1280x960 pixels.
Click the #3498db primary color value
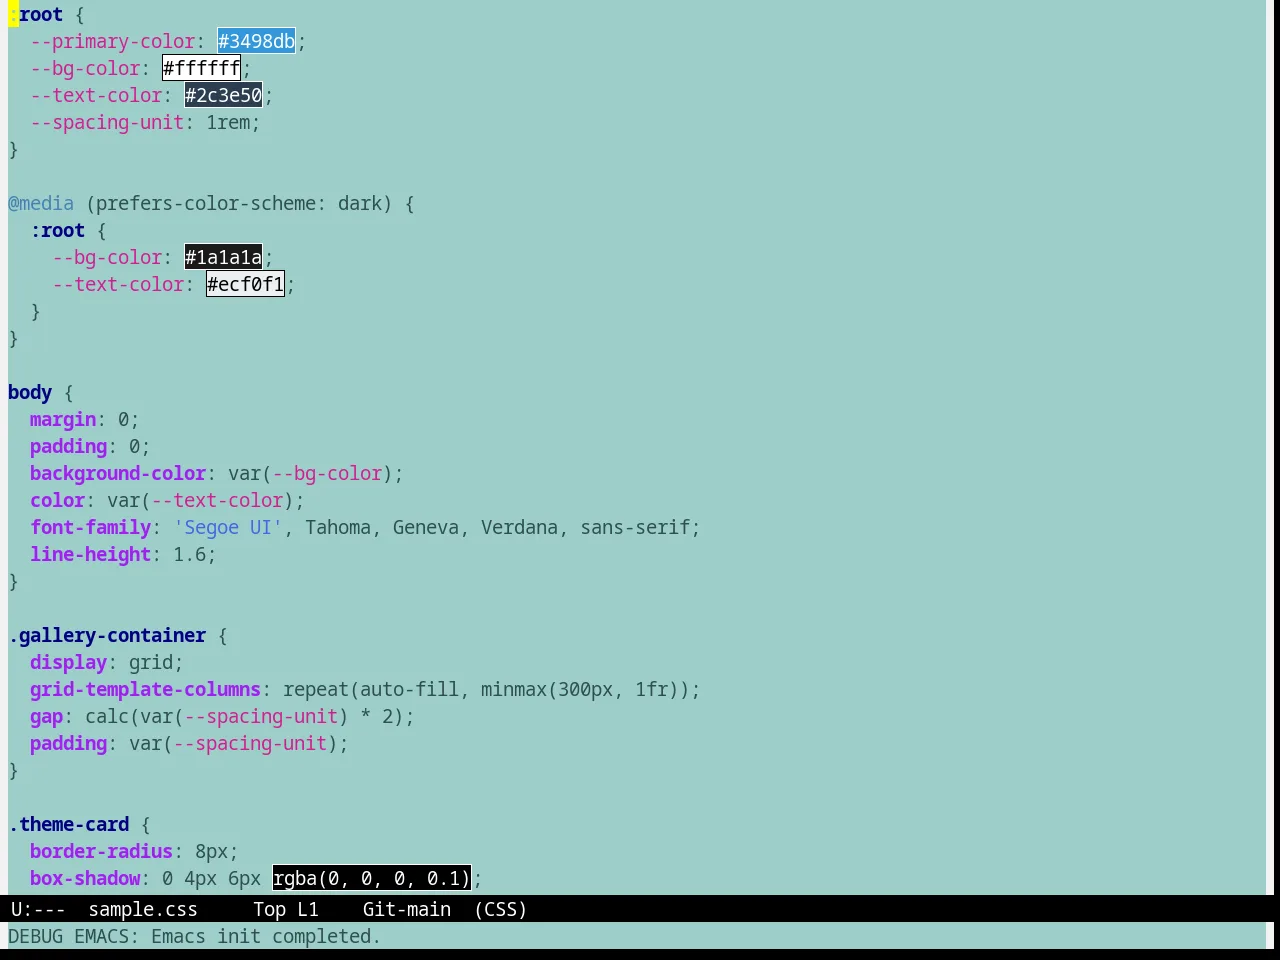pyautogui.click(x=256, y=41)
